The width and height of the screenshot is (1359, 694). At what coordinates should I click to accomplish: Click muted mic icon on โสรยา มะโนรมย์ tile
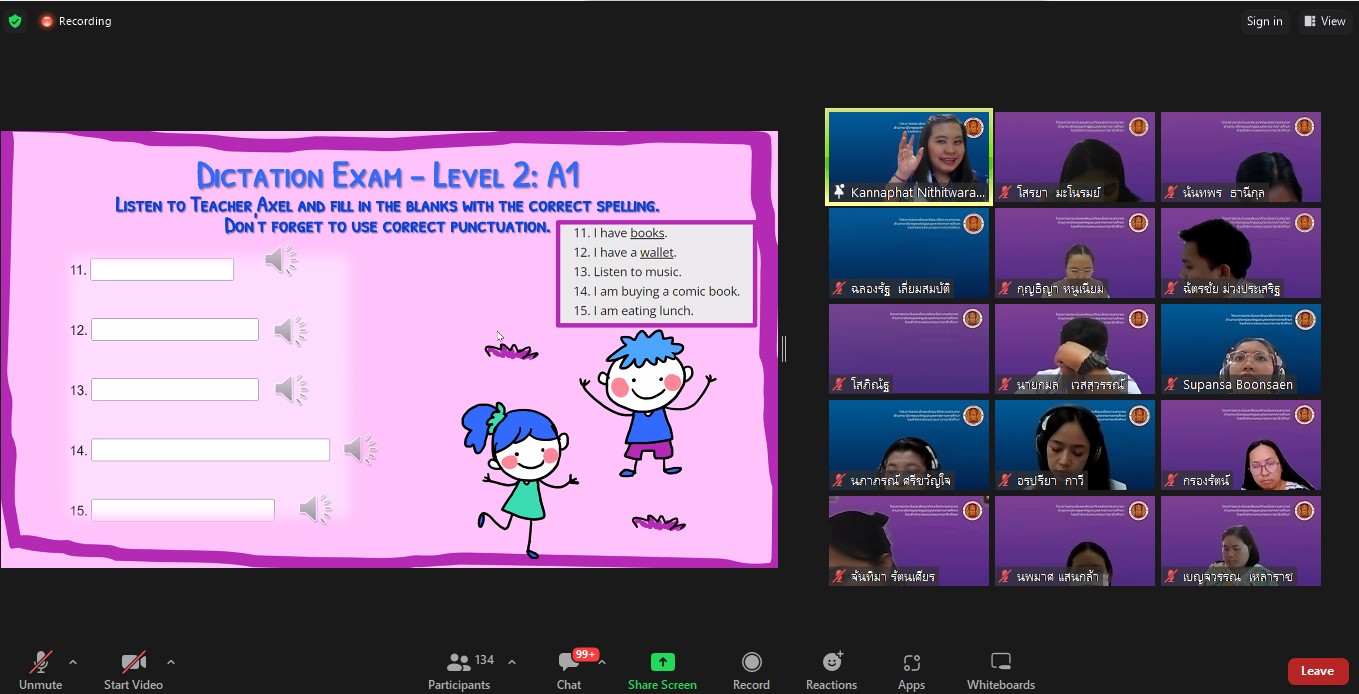(1007, 192)
